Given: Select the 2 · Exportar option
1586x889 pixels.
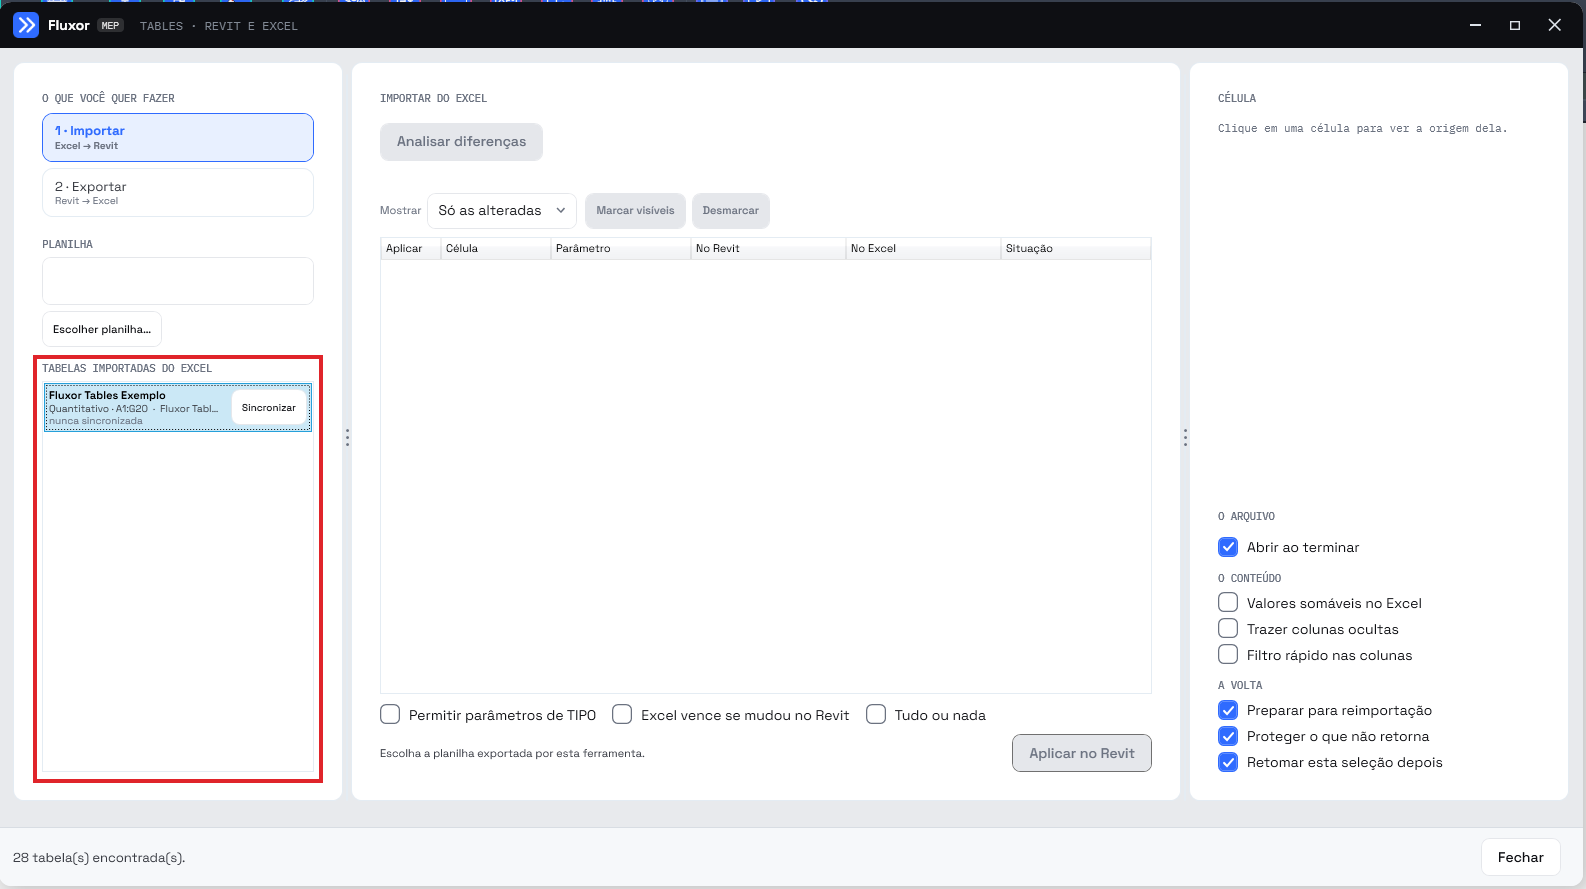Looking at the screenshot, I should (x=178, y=192).
